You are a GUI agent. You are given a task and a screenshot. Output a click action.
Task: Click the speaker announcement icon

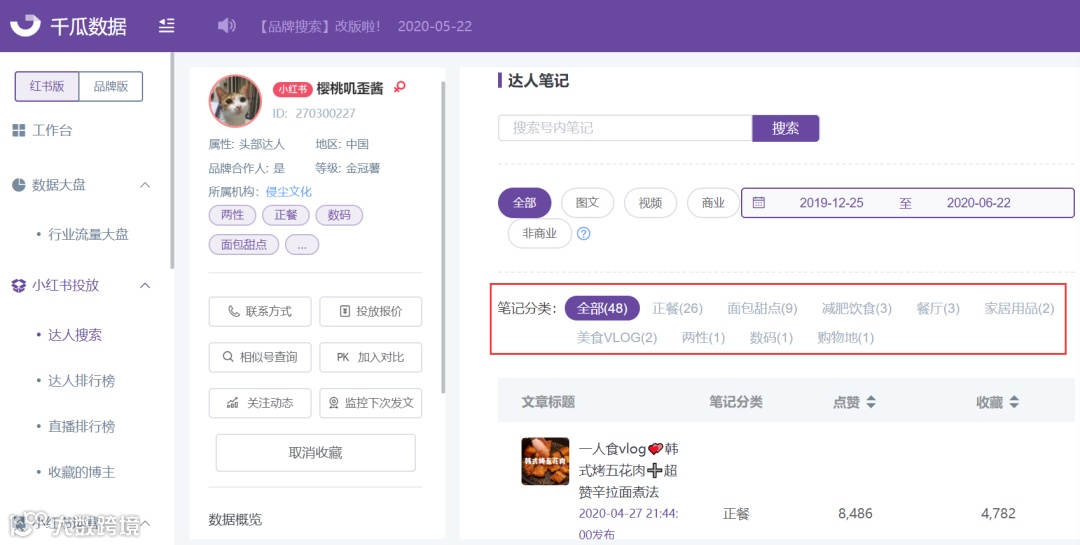(x=227, y=26)
